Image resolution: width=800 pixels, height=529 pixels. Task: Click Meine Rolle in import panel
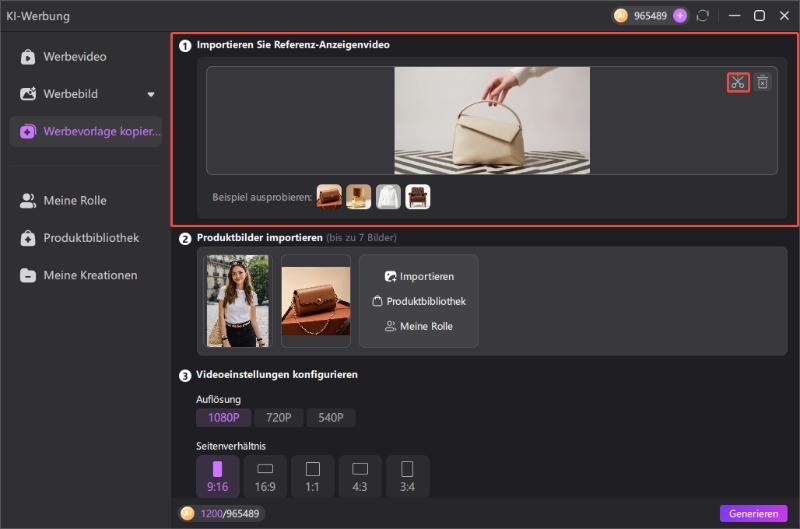[x=419, y=326]
